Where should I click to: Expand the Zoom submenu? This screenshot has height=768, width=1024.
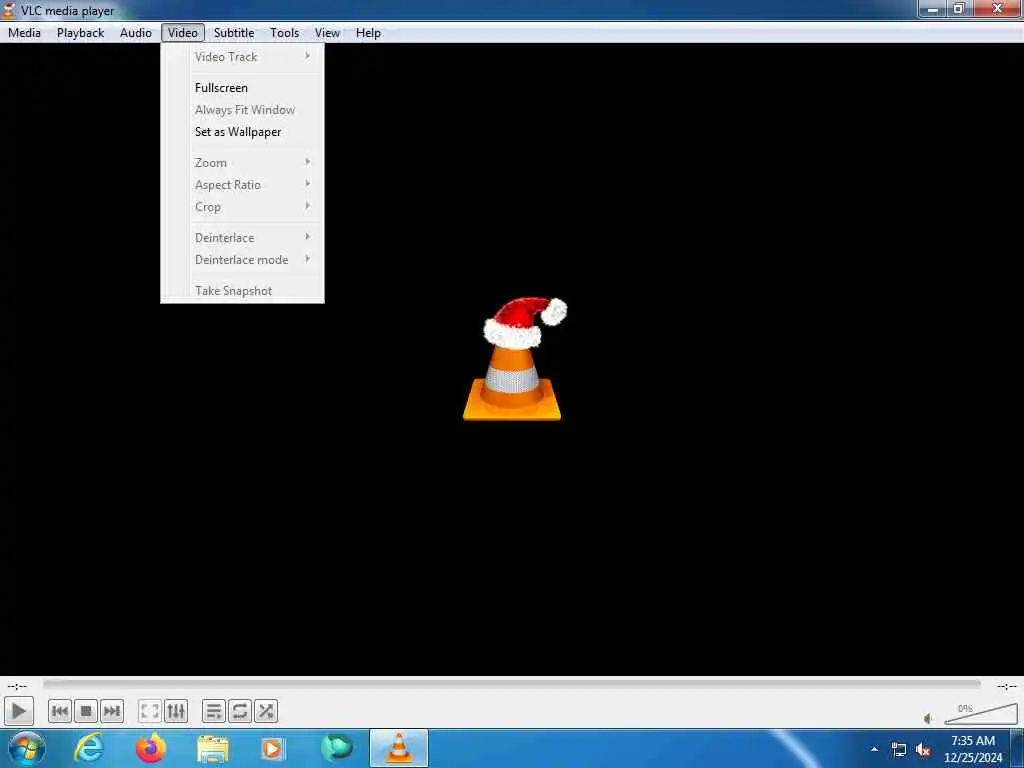tap(243, 163)
